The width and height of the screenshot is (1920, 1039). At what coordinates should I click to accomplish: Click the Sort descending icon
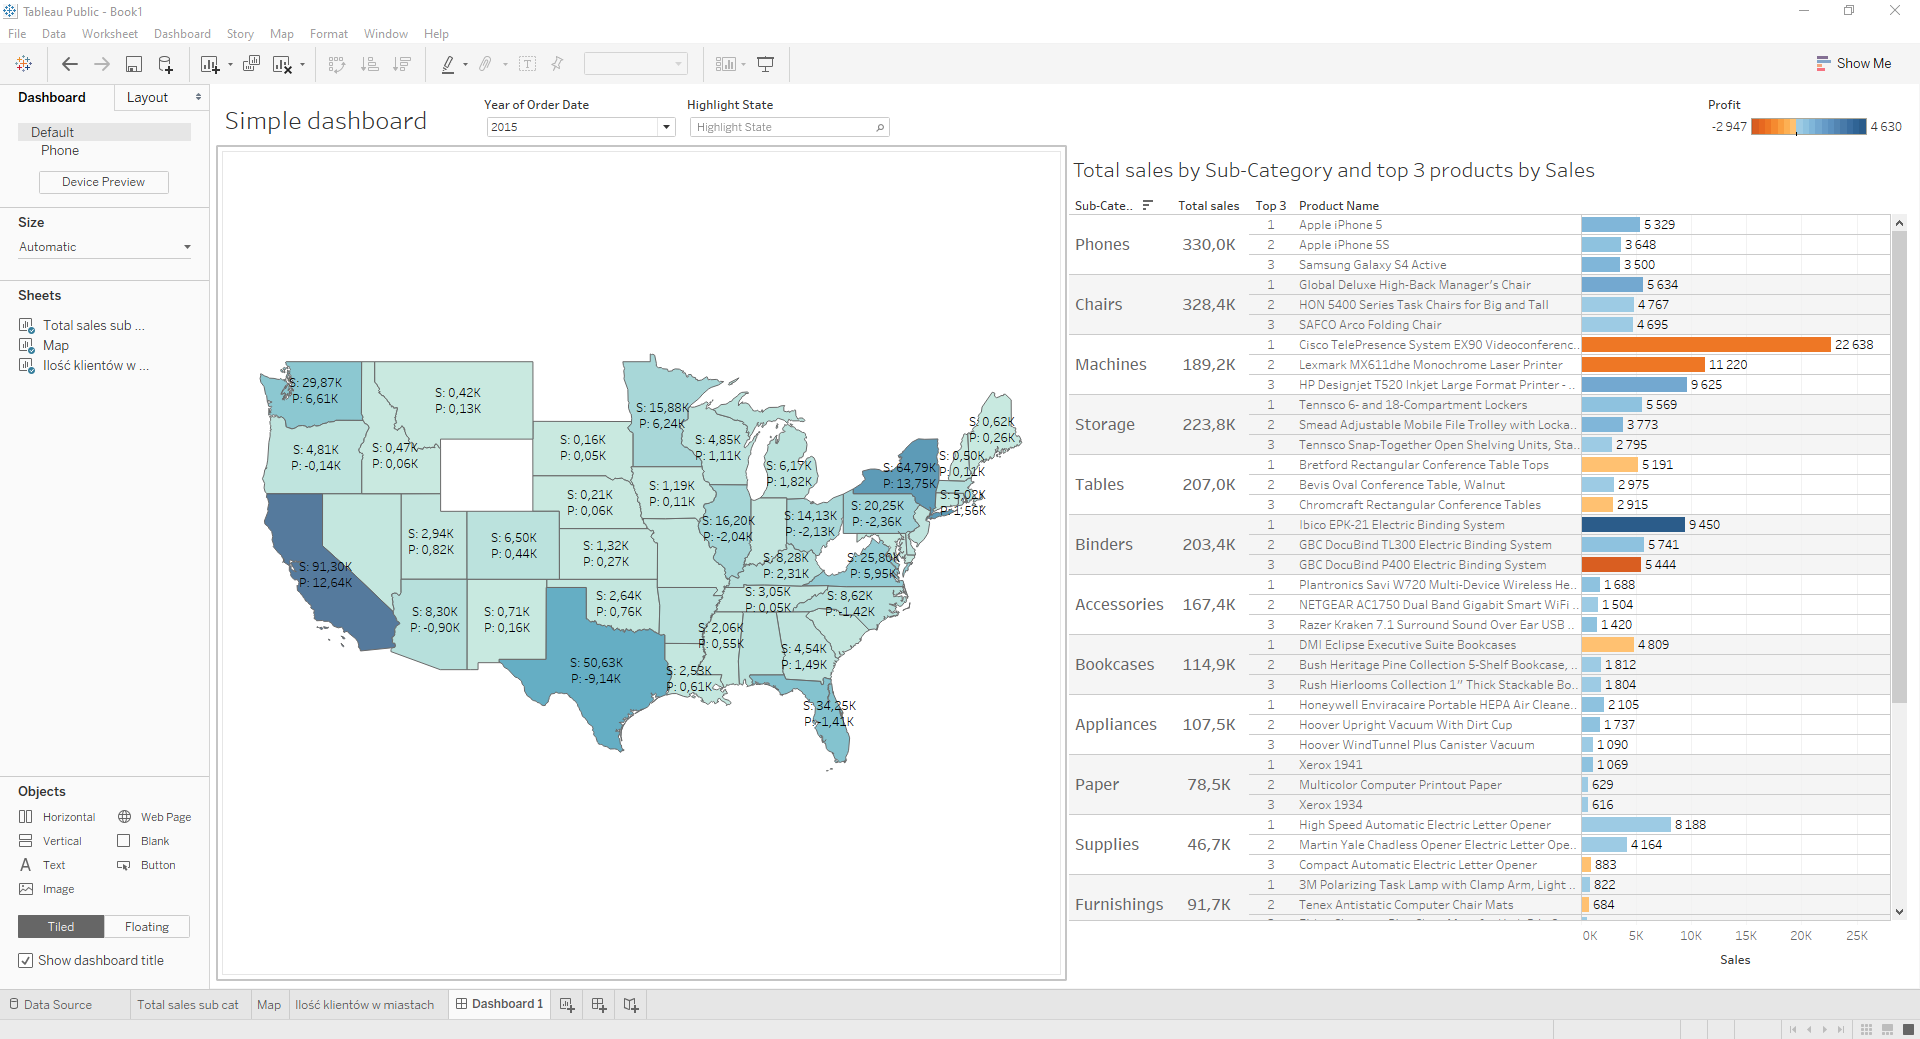point(402,64)
